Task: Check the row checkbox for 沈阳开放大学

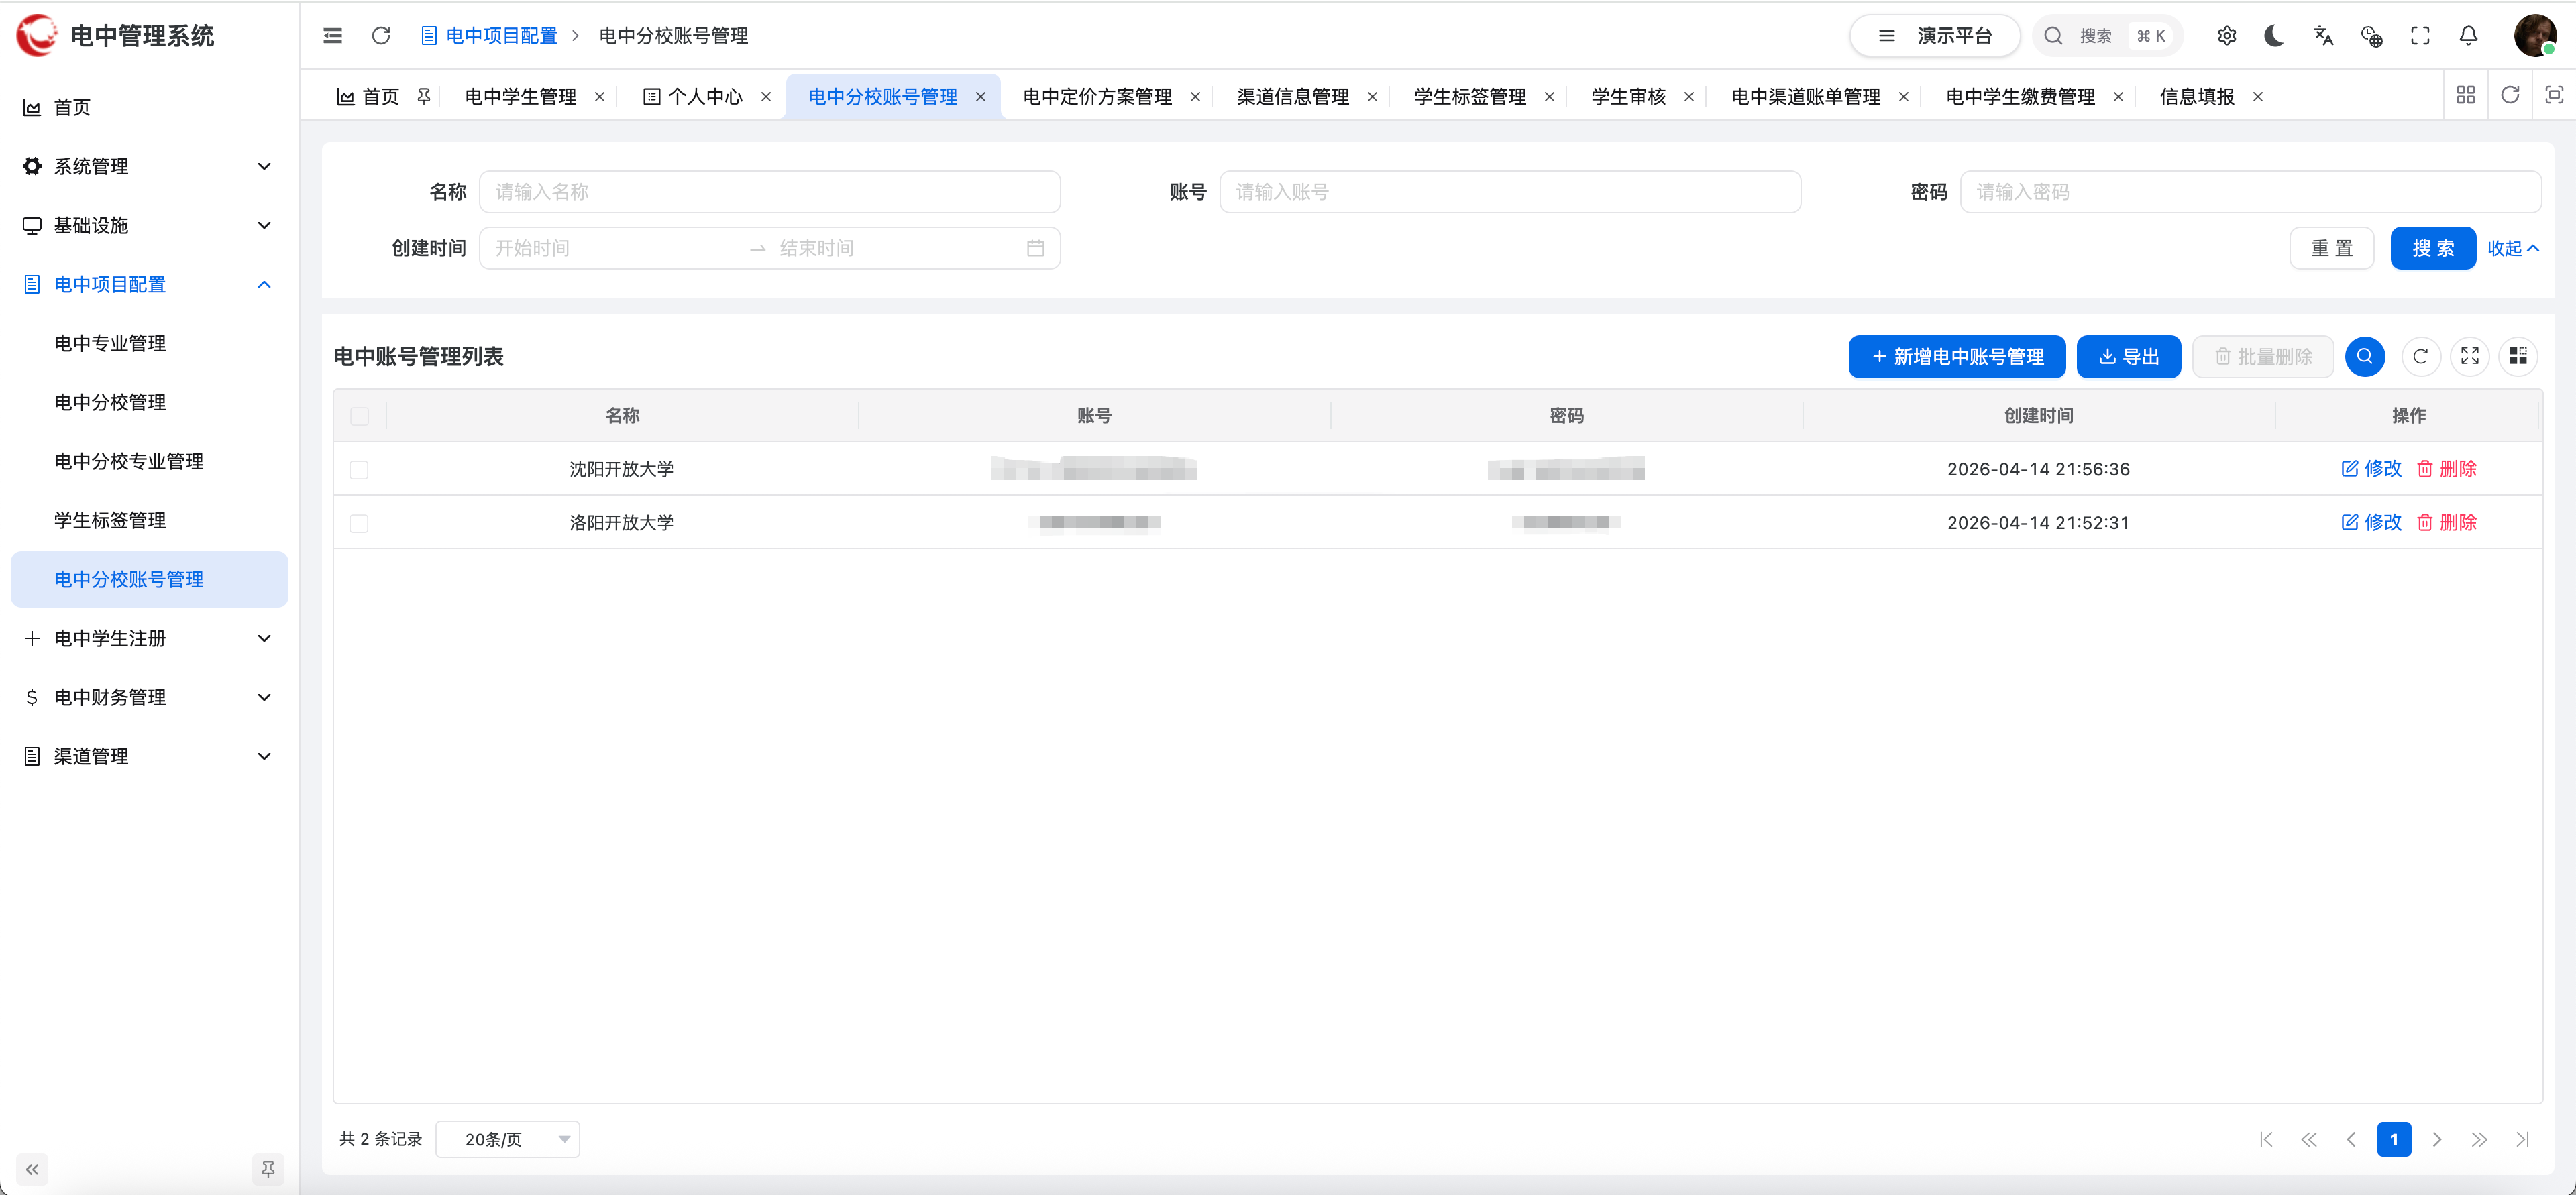Action: click(x=359, y=469)
